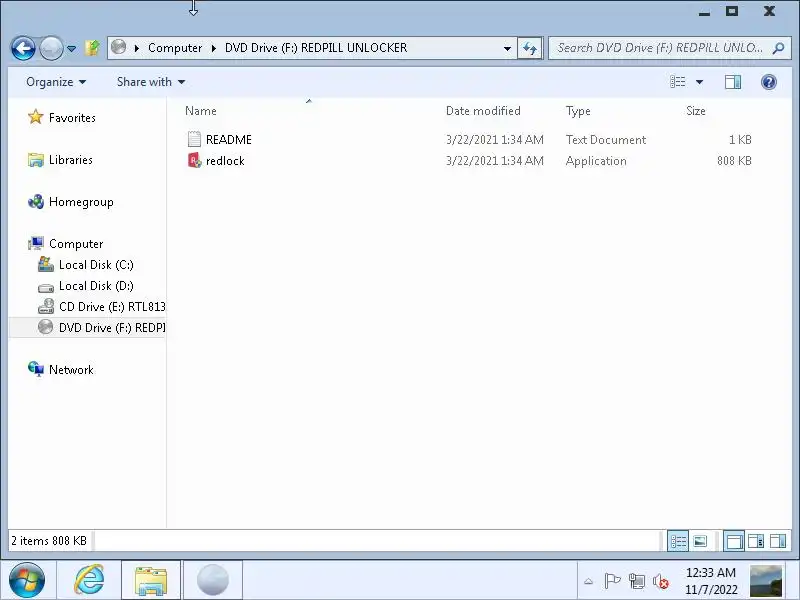Sort by Type column header
The width and height of the screenshot is (800, 600).
click(578, 111)
